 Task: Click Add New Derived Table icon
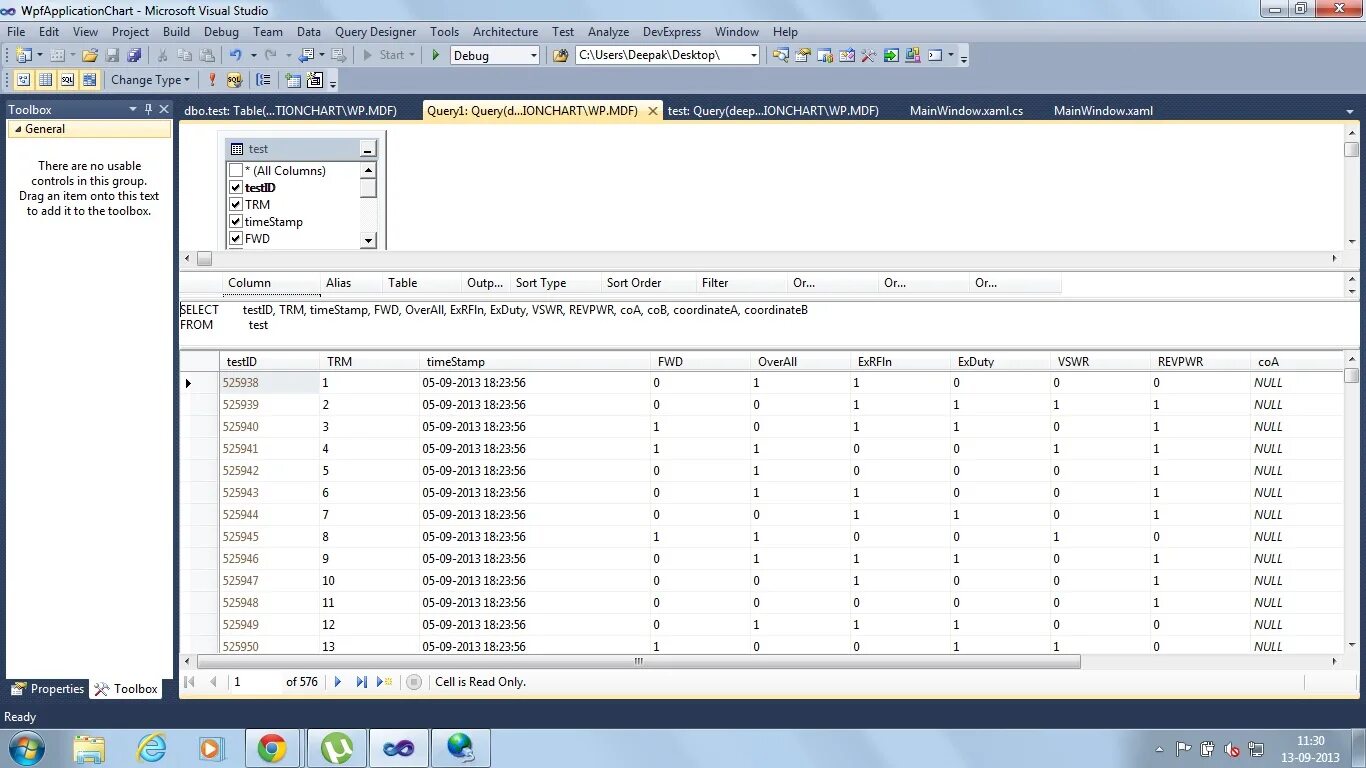pos(314,80)
